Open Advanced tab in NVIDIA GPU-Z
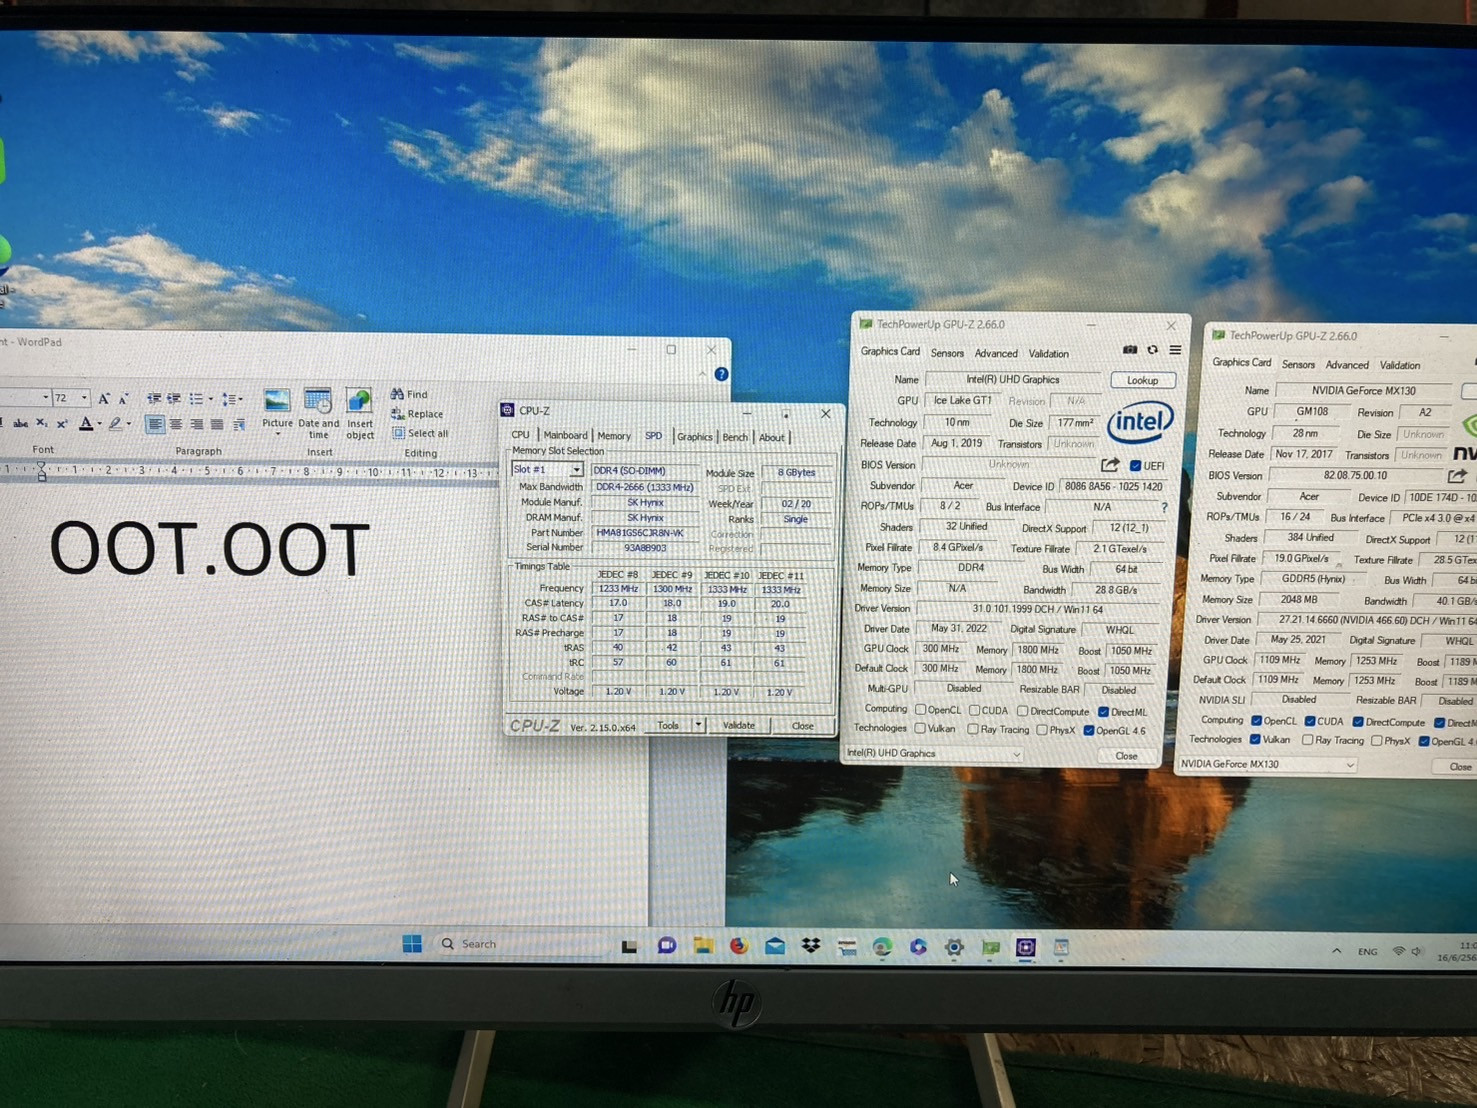This screenshot has width=1477, height=1108. tap(1347, 365)
